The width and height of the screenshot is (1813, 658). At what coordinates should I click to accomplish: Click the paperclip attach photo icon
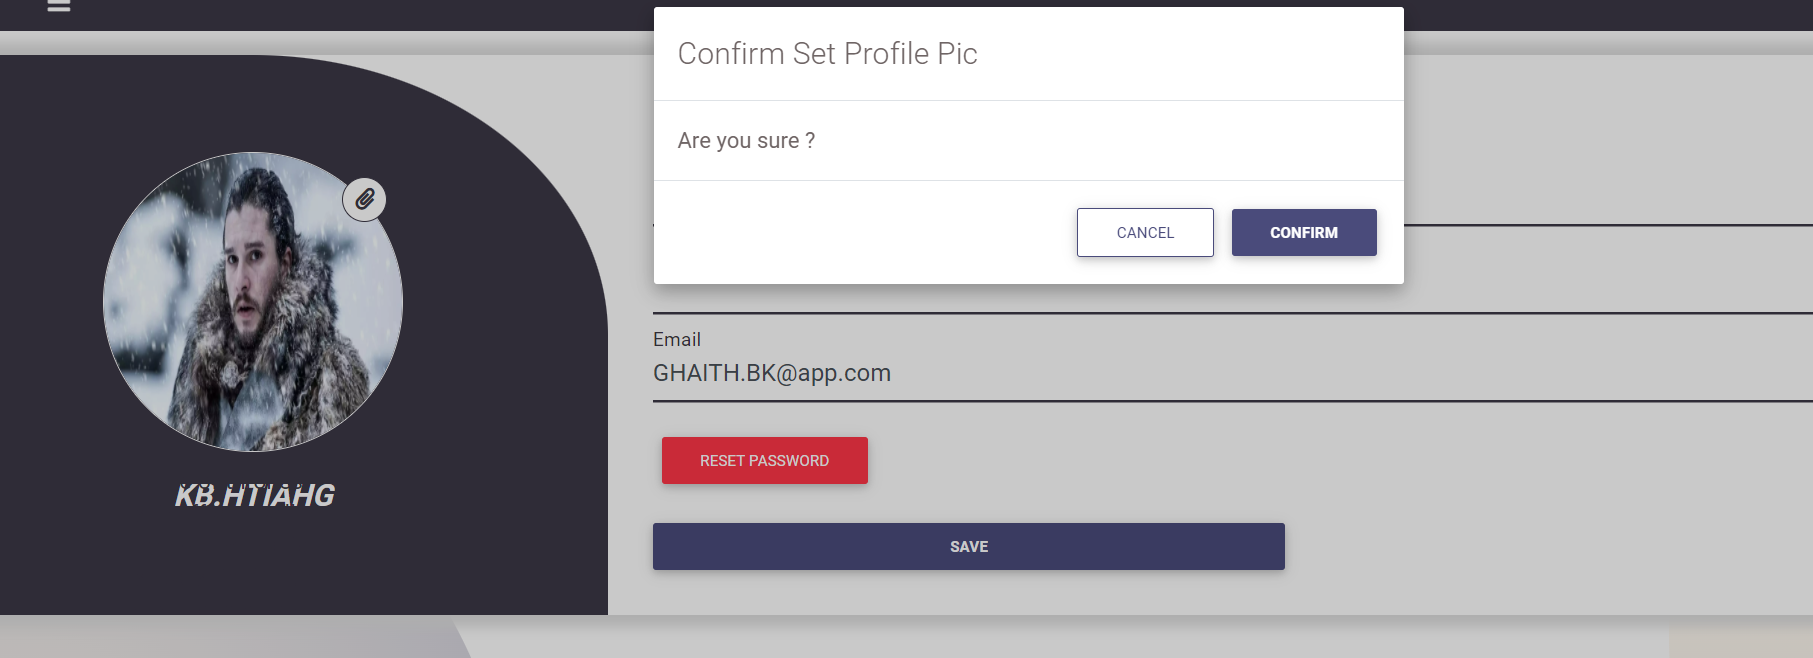pyautogui.click(x=365, y=199)
